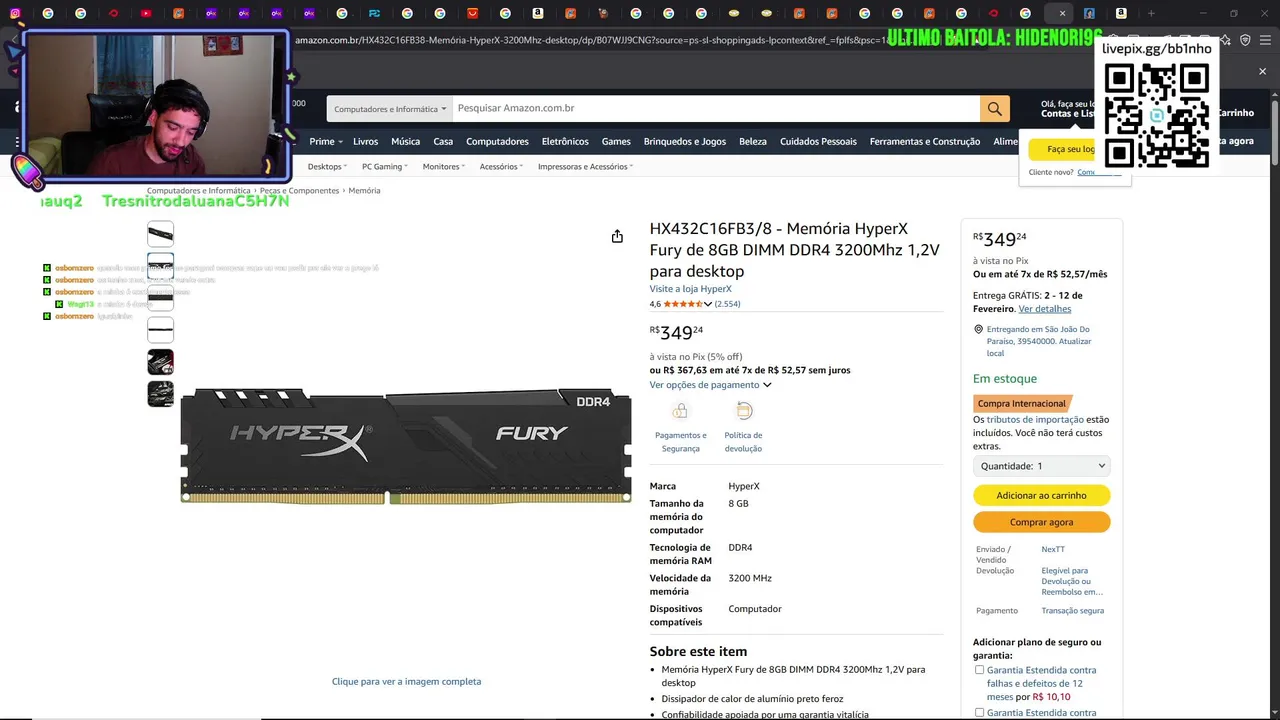Click the Pesquisar Amazon.com.br search field
Viewport: 1280px width, 720px height.
tap(715, 108)
